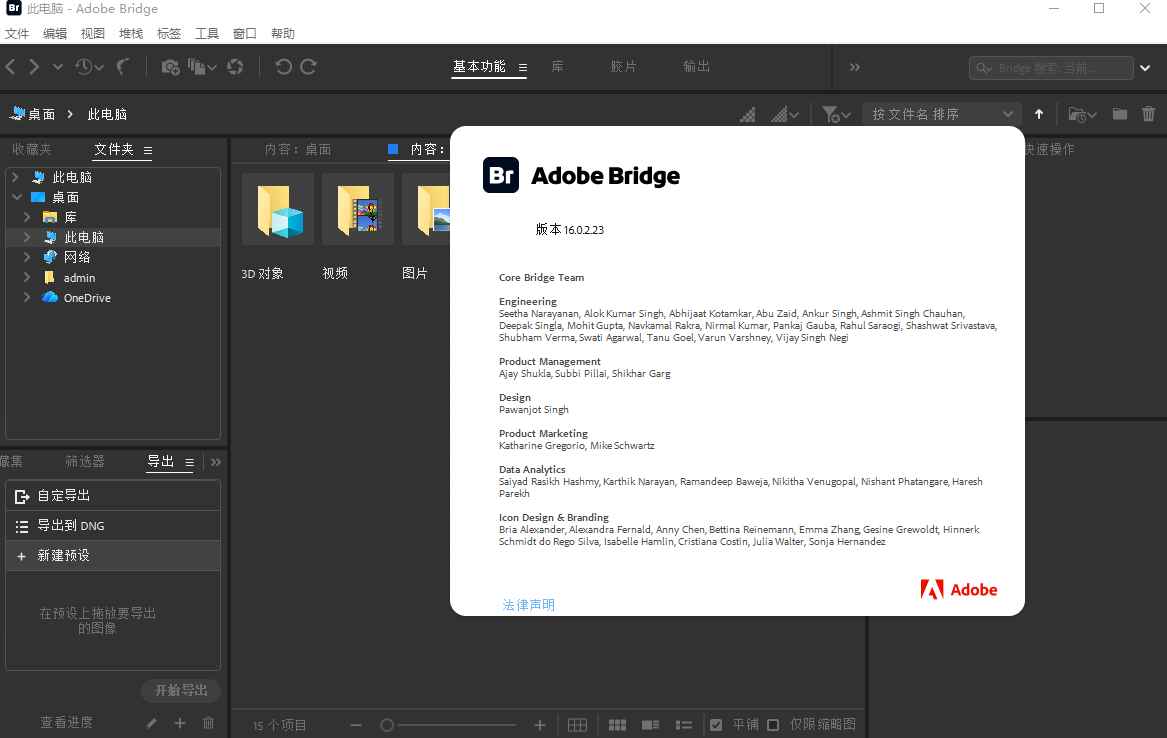The image size is (1167, 738).
Task: Switch to the 输出 workspace
Action: point(696,66)
